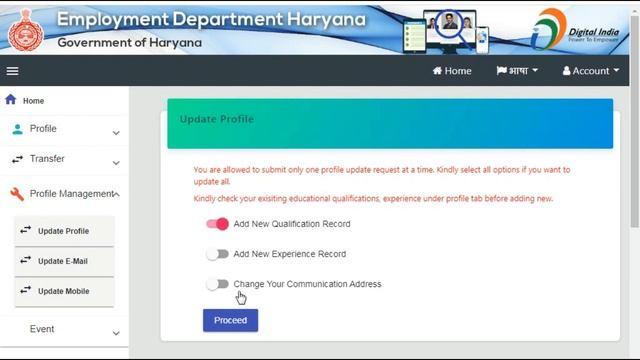Click the Profile Management sidebar label
Image resolution: width=640 pixels, height=360 pixels.
pos(72,193)
